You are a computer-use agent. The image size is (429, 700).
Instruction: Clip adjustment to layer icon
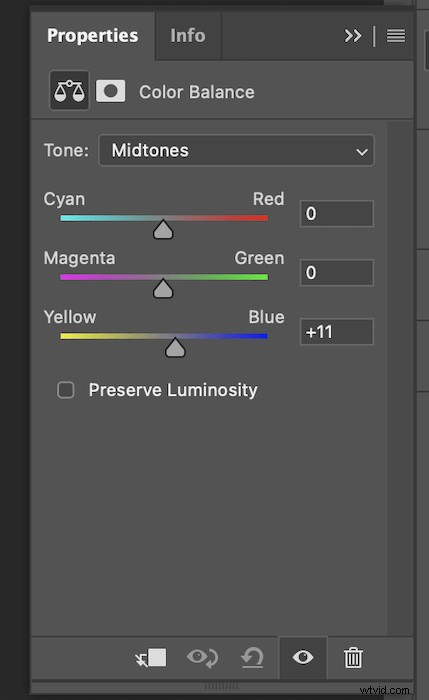151,658
